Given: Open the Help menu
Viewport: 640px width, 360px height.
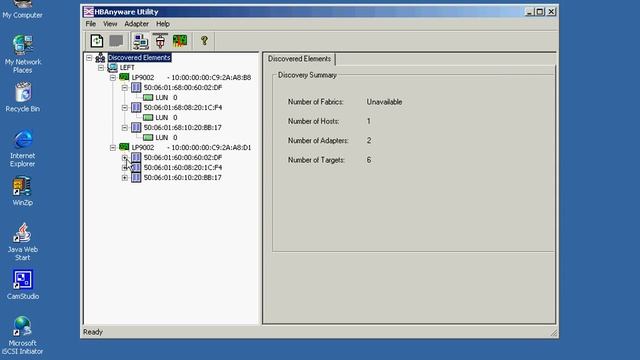Looking at the screenshot, I should pyautogui.click(x=163, y=24).
